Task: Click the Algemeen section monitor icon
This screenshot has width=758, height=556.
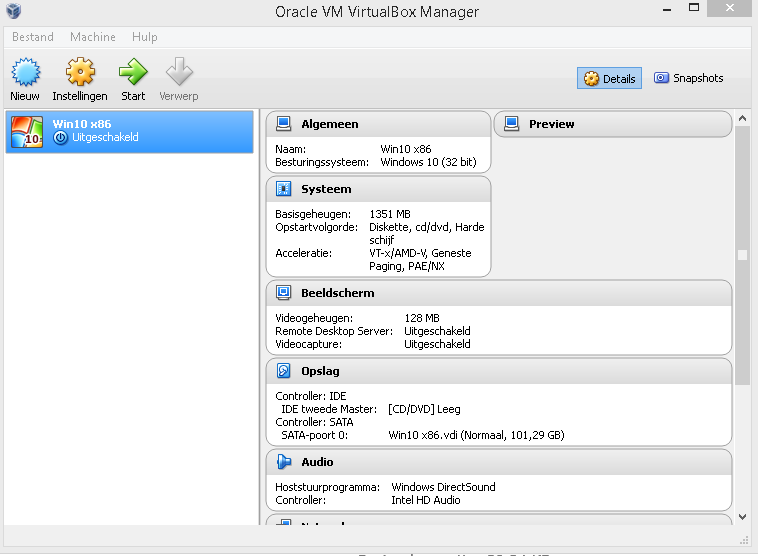Action: [284, 124]
